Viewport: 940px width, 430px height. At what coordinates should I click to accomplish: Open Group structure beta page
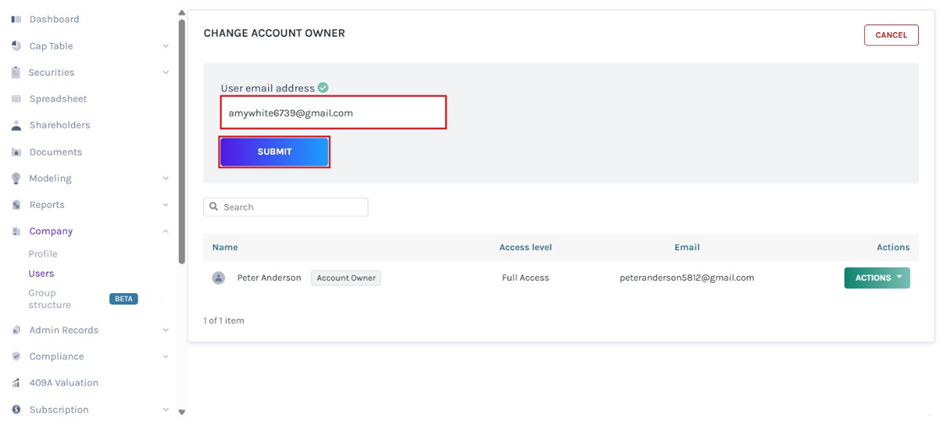point(50,299)
